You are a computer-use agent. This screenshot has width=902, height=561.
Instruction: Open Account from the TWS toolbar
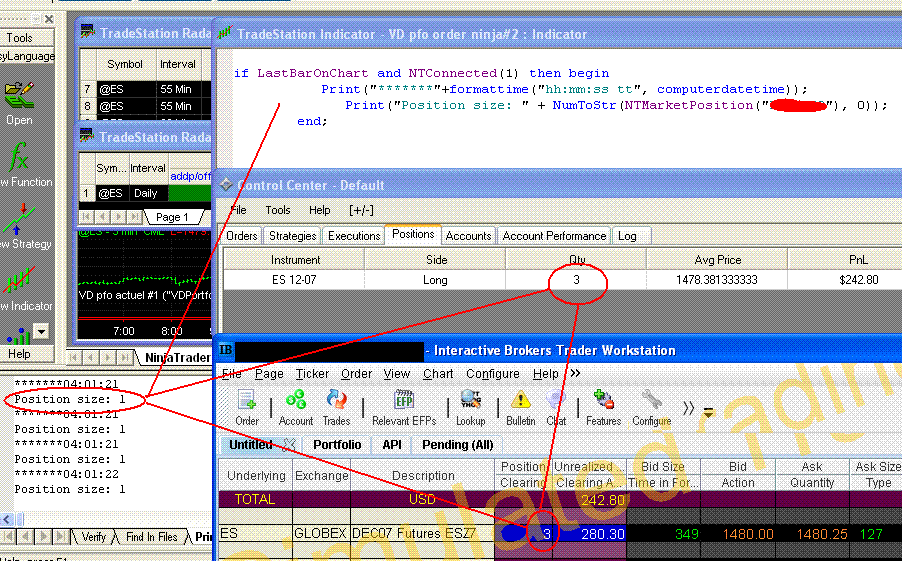pyautogui.click(x=296, y=407)
